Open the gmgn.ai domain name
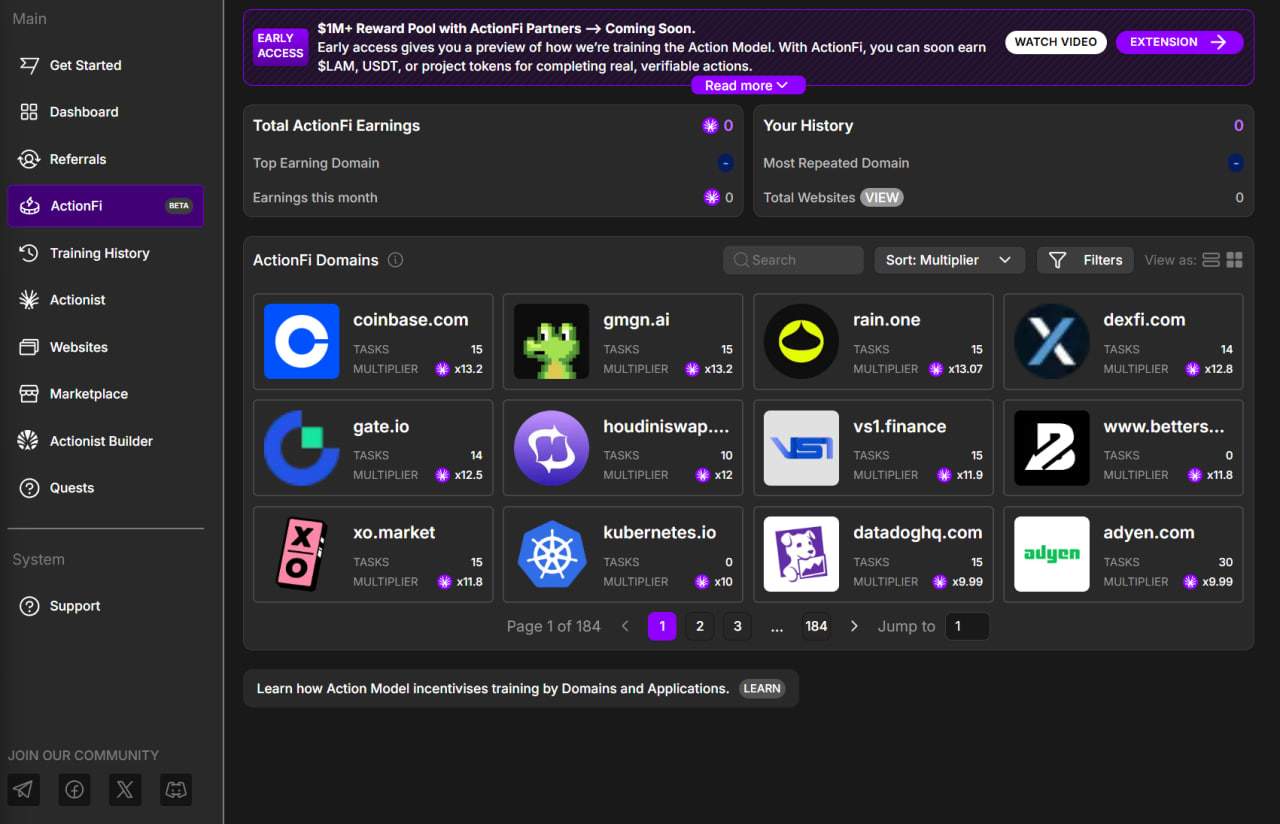This screenshot has height=824, width=1280. tap(636, 320)
